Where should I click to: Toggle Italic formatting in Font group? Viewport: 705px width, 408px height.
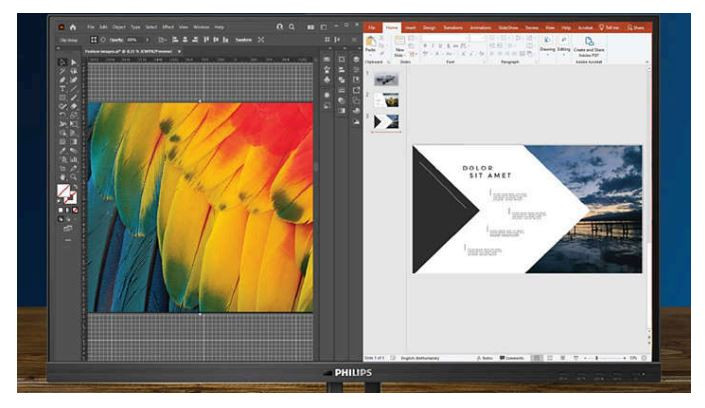433,46
